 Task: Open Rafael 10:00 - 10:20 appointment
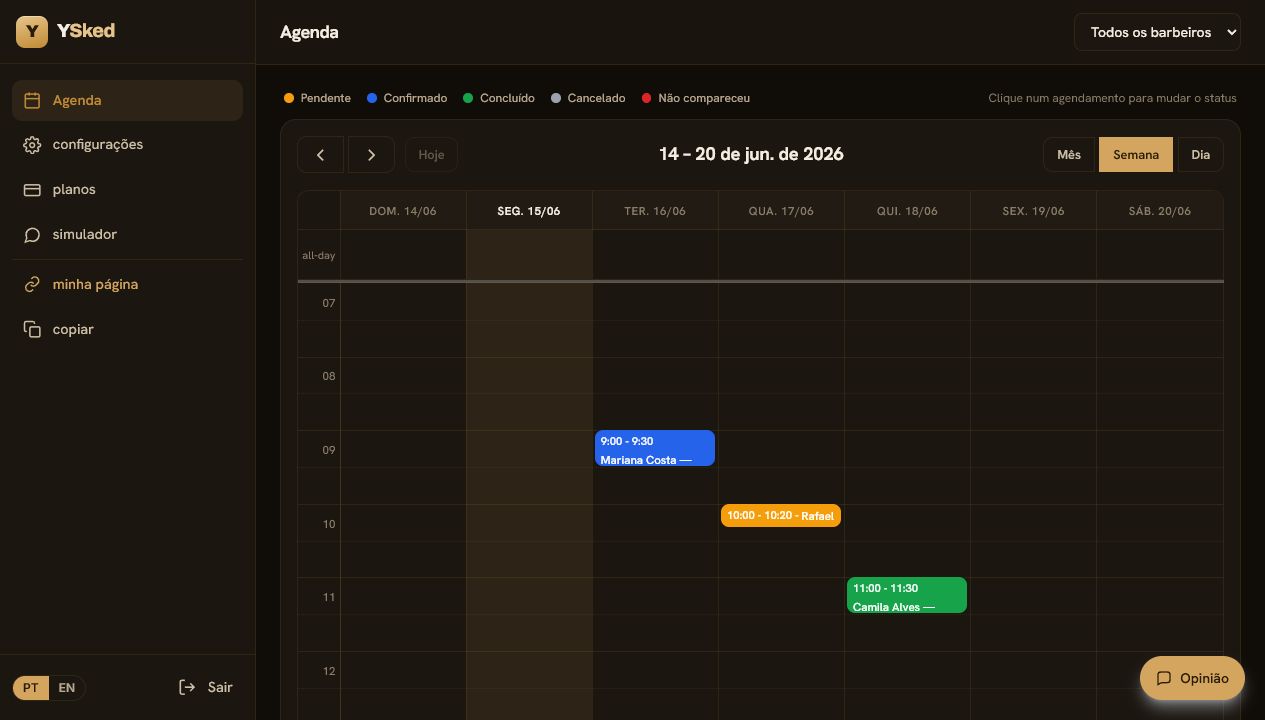coord(781,516)
